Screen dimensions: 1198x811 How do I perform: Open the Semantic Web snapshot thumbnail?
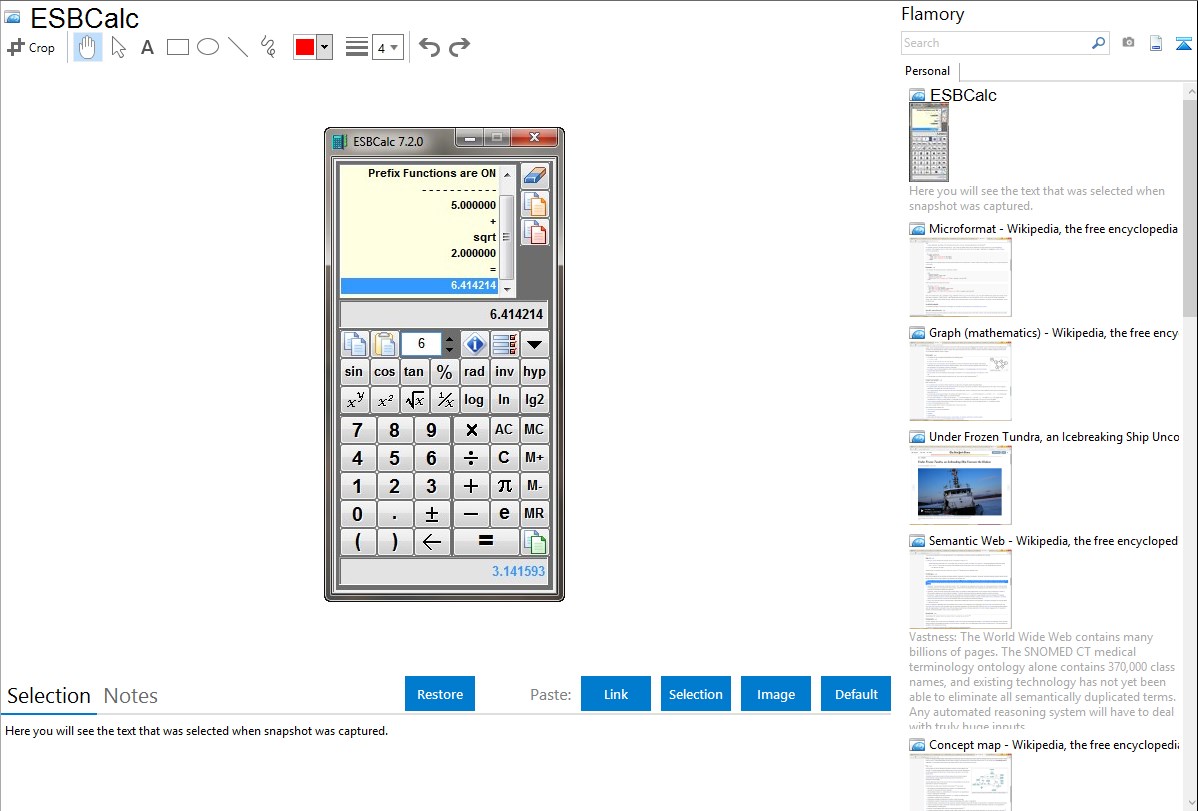[960, 589]
